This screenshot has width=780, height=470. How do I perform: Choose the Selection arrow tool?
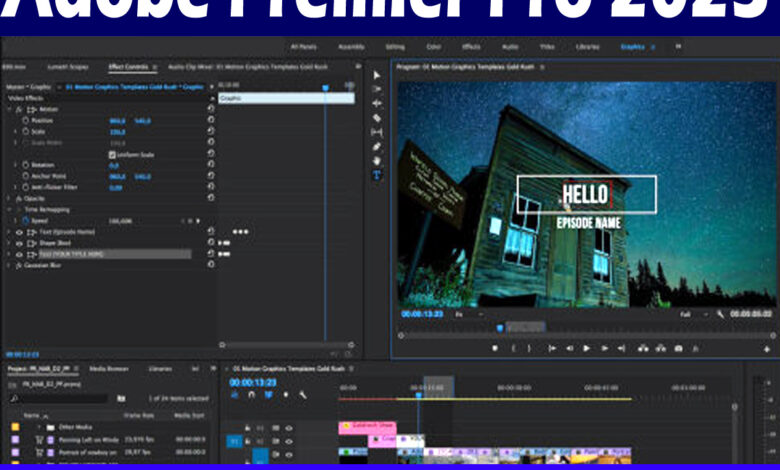point(377,75)
